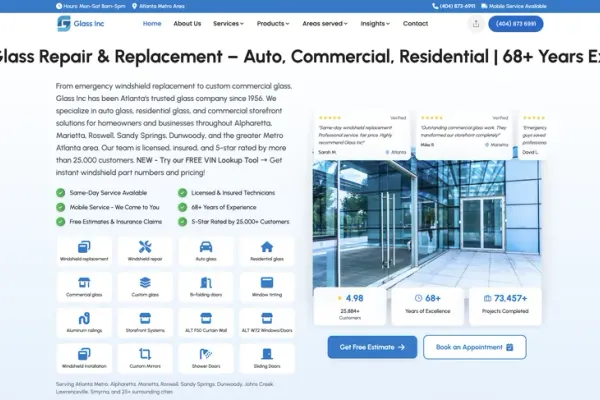The image size is (600, 400).
Task: Click Same-Day Service Available item
Action: (101, 193)
